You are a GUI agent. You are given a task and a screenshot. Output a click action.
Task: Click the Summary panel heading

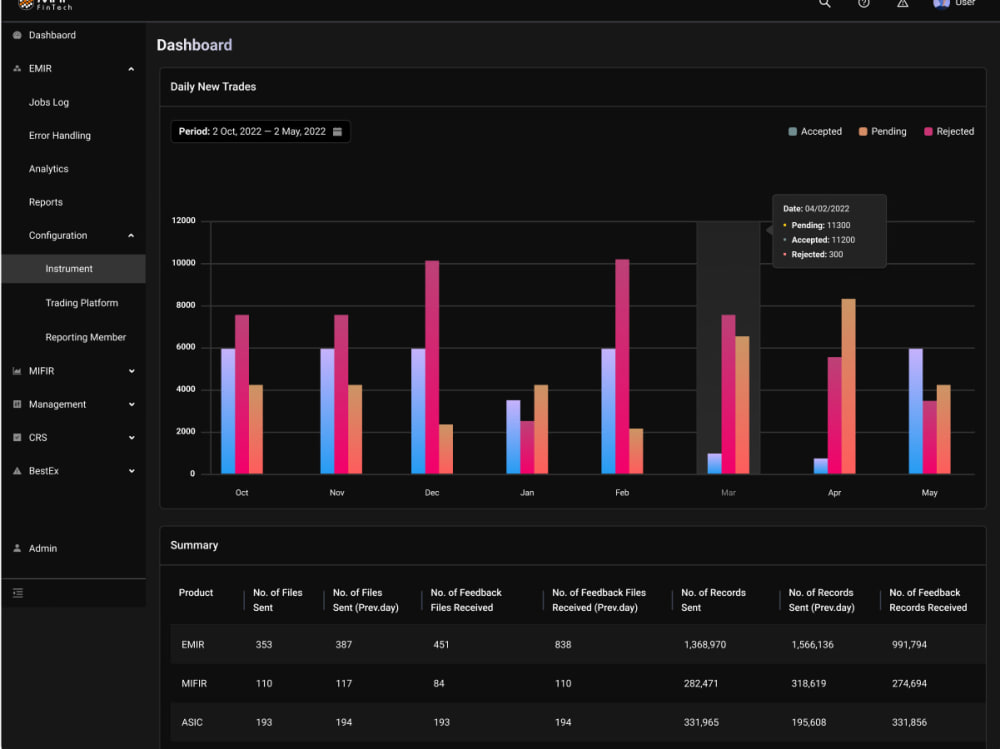tap(194, 545)
